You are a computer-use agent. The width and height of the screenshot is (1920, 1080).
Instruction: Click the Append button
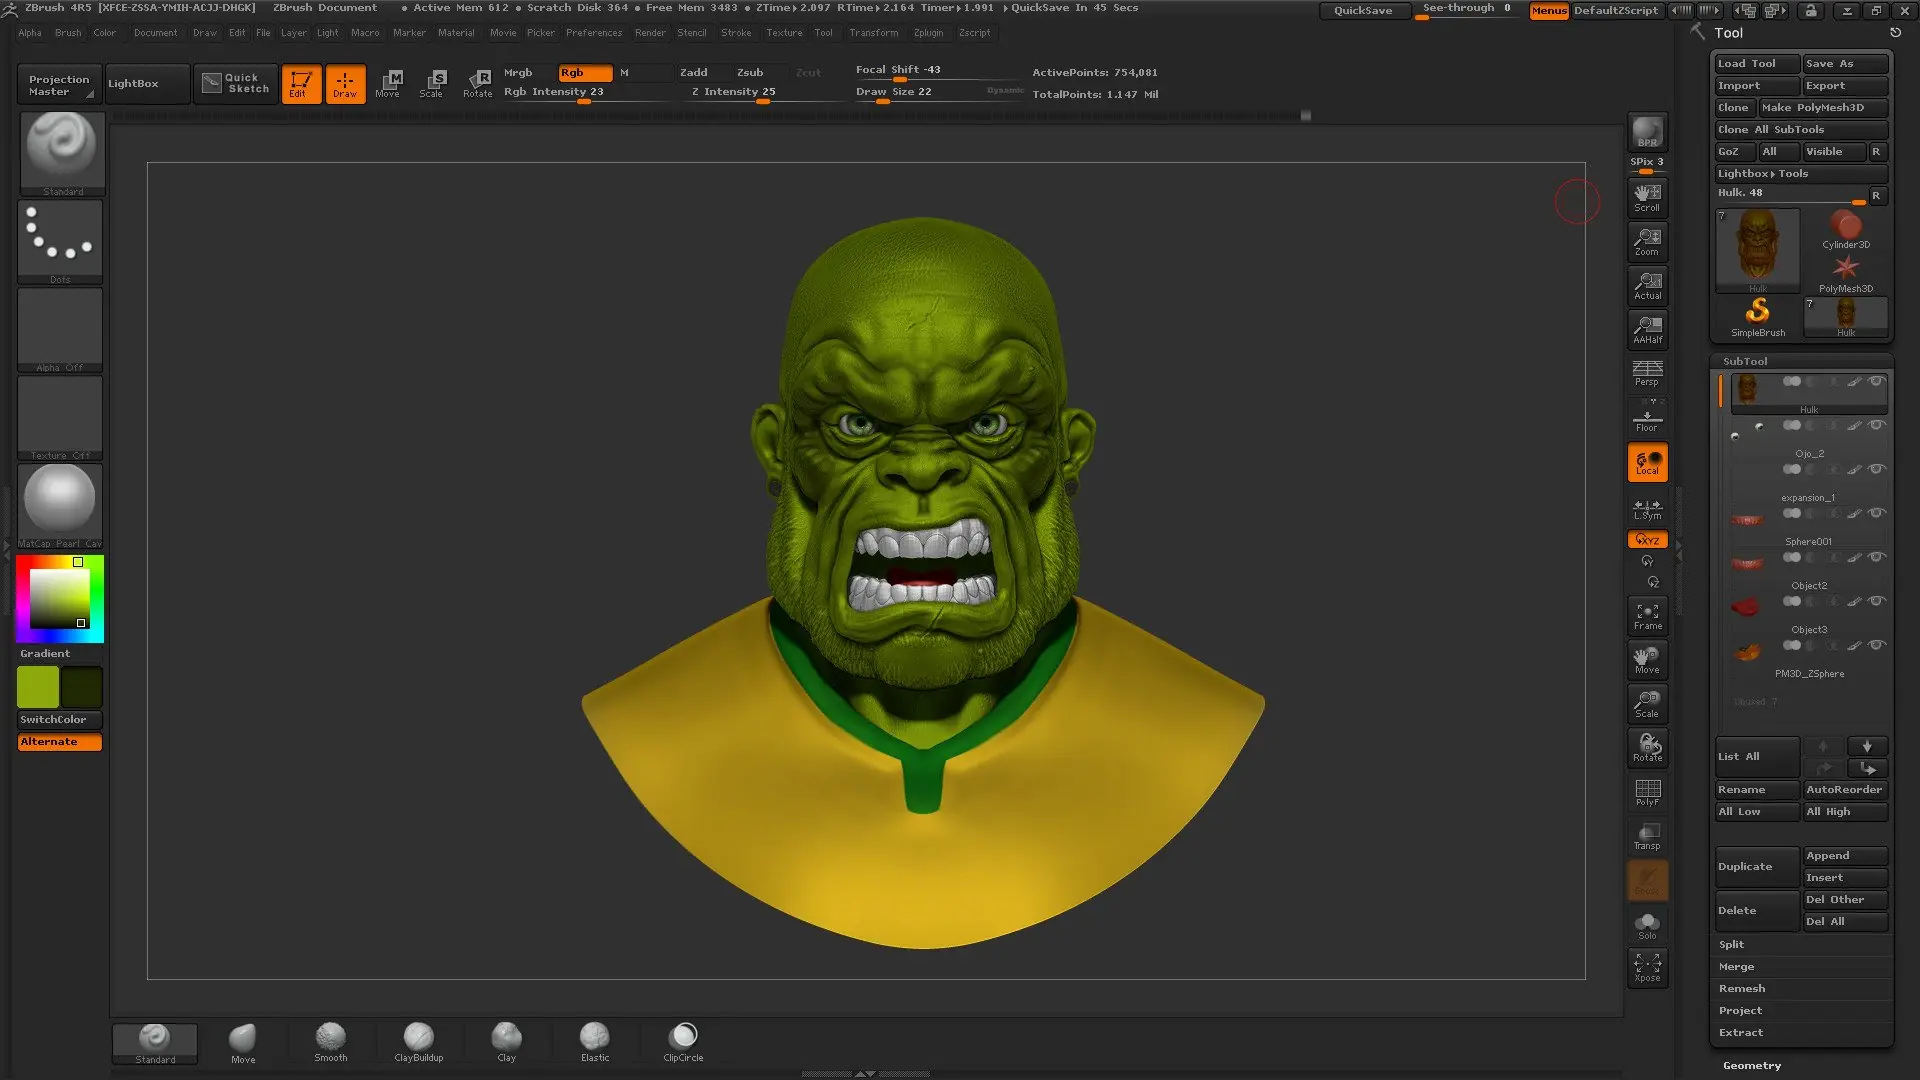click(1845, 856)
